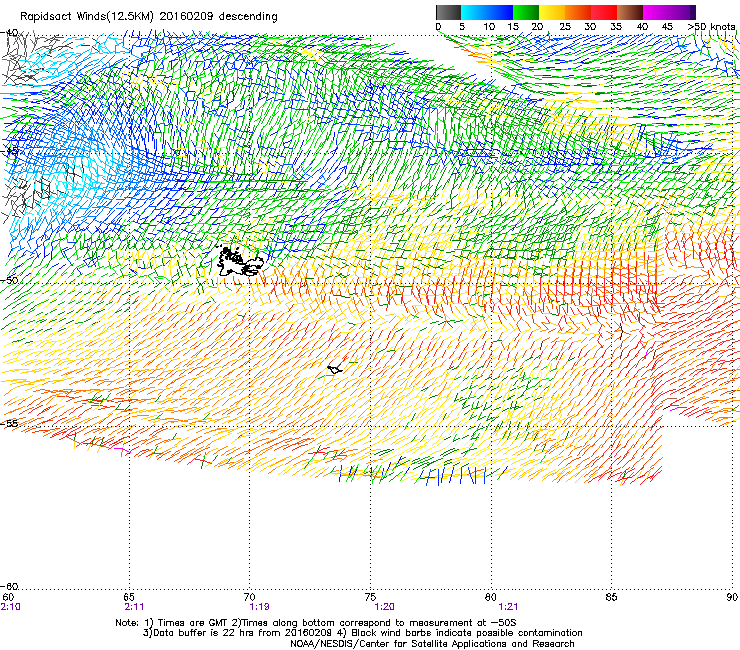The image size is (740, 650).
Task: Click the '-45' latitude axis label
Action: pos(9,152)
